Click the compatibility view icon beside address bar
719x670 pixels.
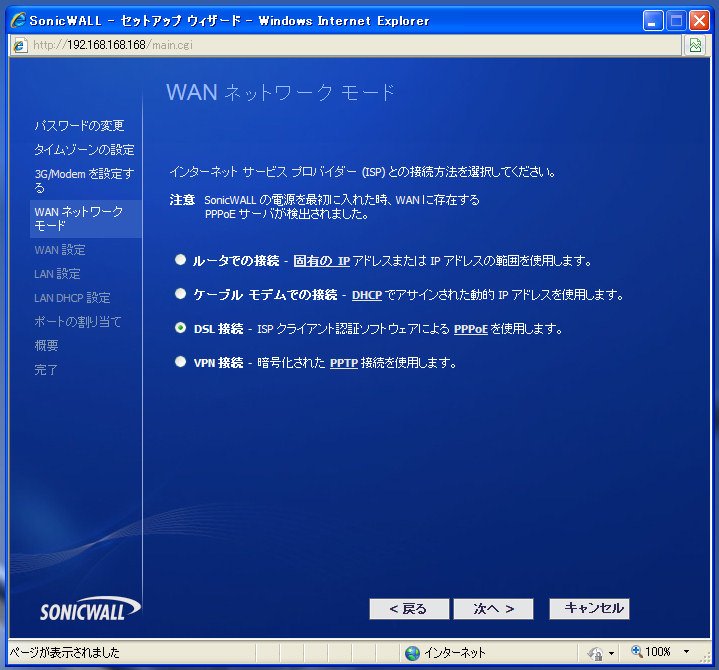click(x=695, y=45)
